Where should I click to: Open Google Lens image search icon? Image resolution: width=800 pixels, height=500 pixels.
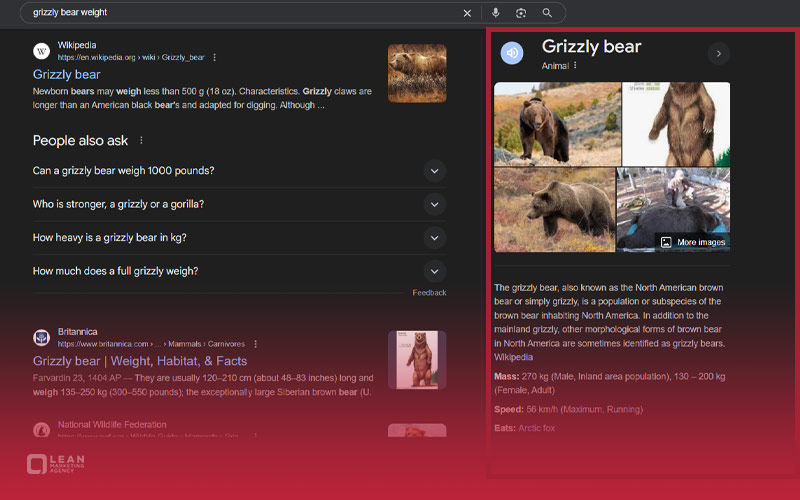pyautogui.click(x=521, y=13)
